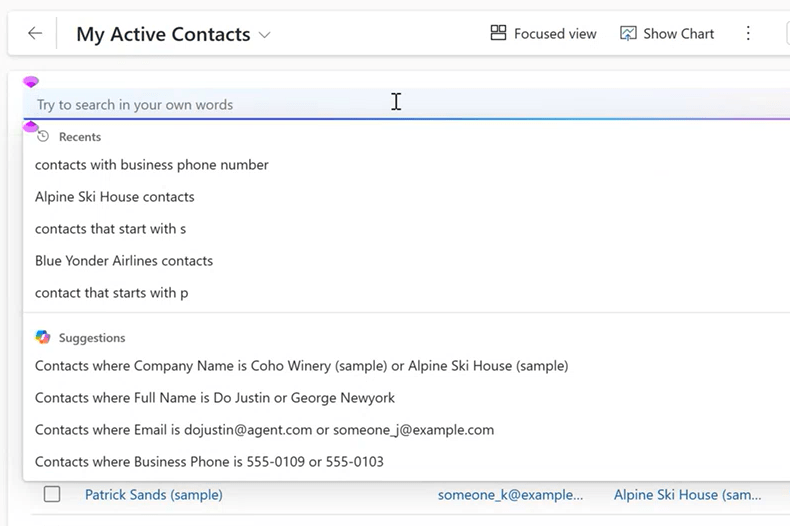Pick recent search 'contacts that start with s'
The height and width of the screenshot is (526, 790).
tap(111, 229)
